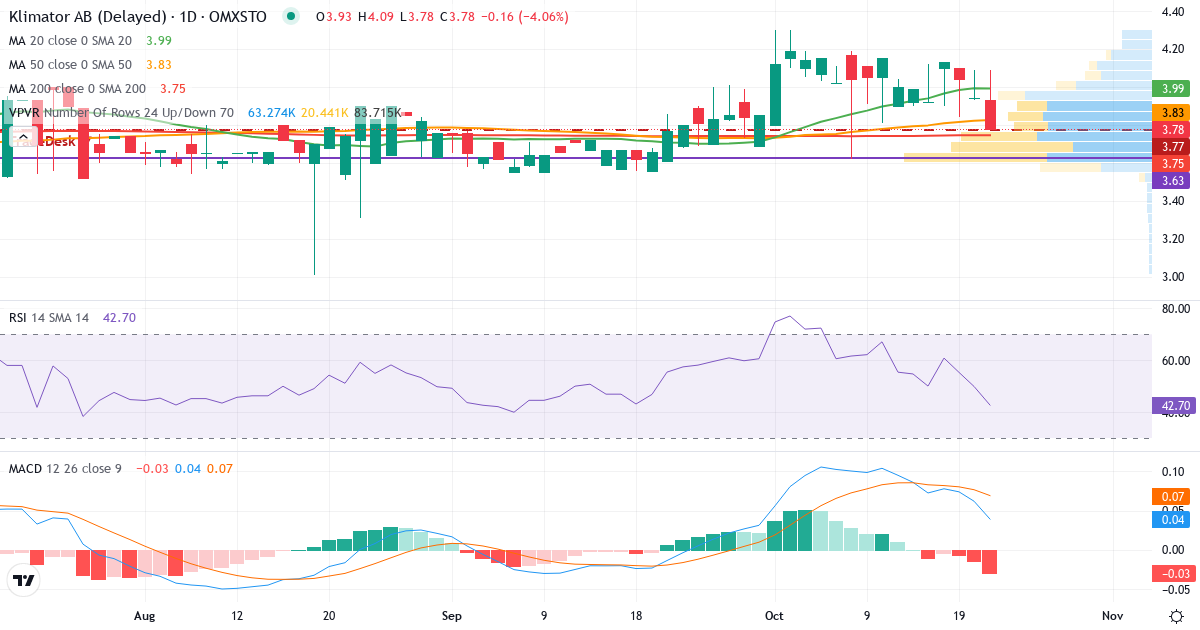1200x630 pixels.
Task: Select MA 50 close indicator legend
Action: click(x=69, y=64)
